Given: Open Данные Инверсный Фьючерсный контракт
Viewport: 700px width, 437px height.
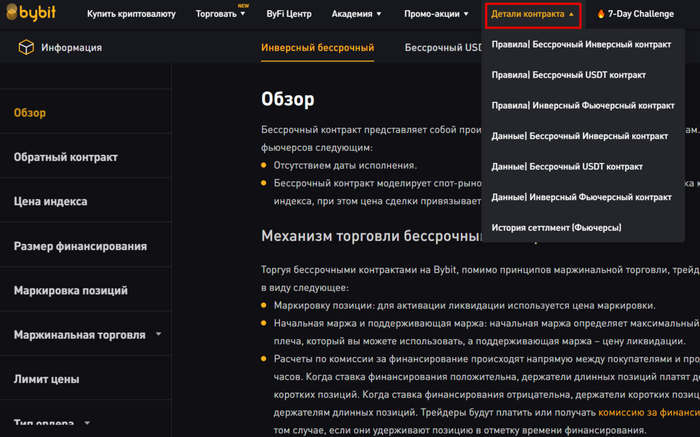Looking at the screenshot, I should 581,197.
